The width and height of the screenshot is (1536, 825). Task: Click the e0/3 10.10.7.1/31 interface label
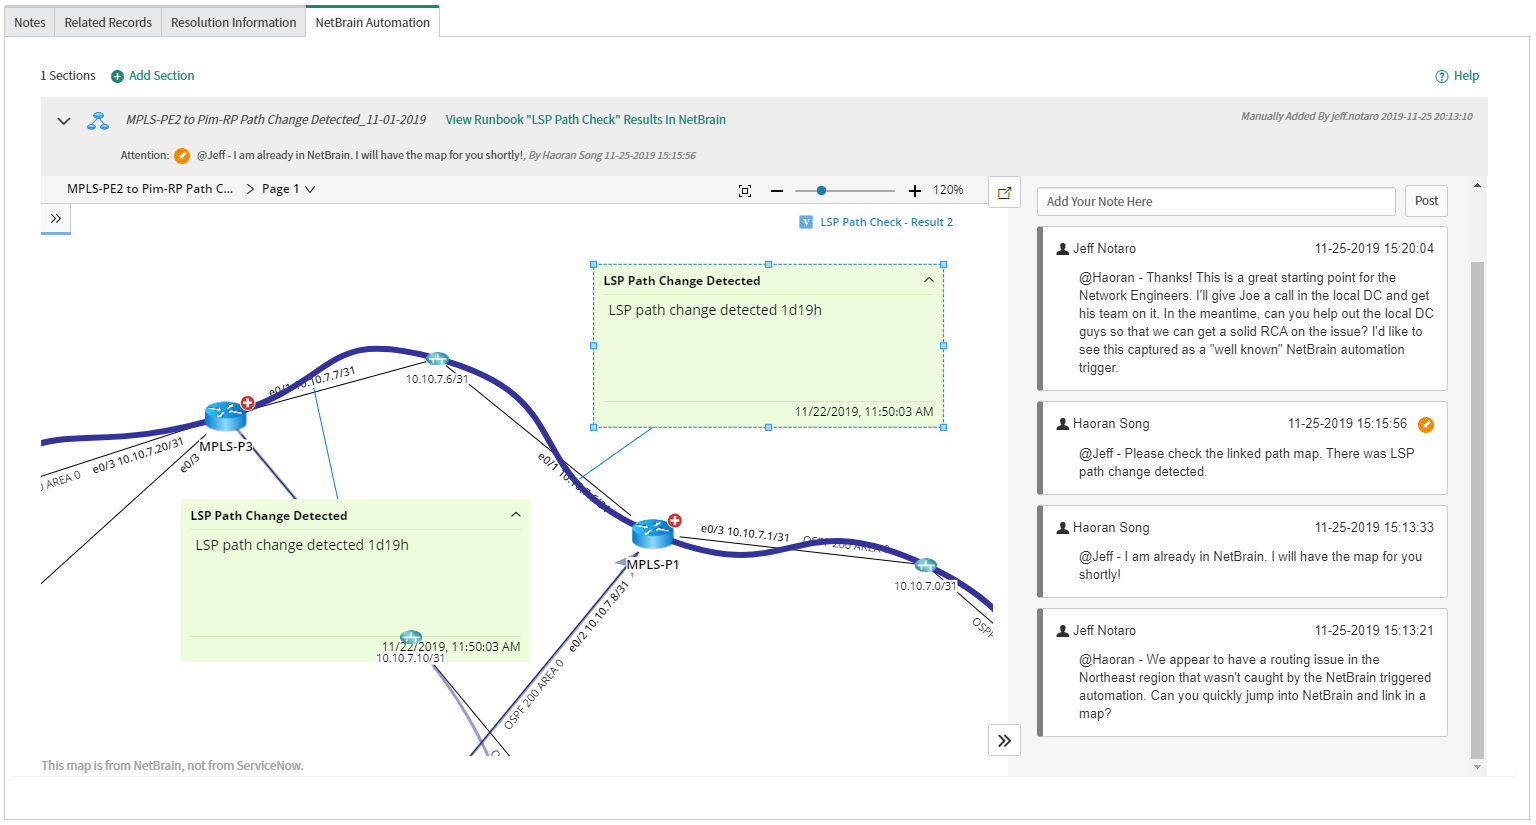745,532
